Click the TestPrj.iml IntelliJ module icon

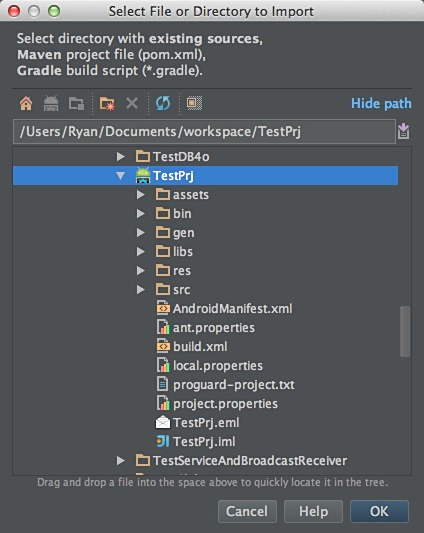[x=163, y=441]
